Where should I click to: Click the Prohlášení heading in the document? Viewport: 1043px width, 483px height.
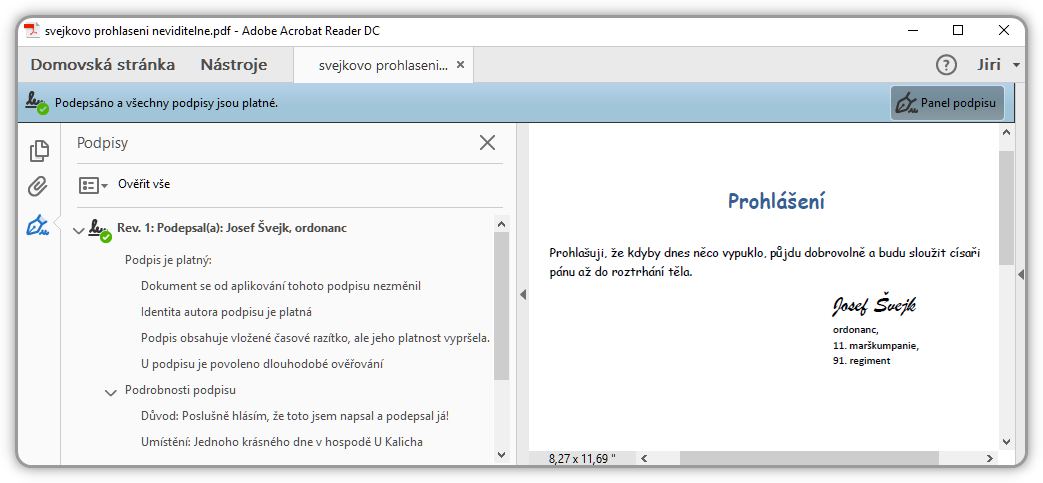coord(776,200)
